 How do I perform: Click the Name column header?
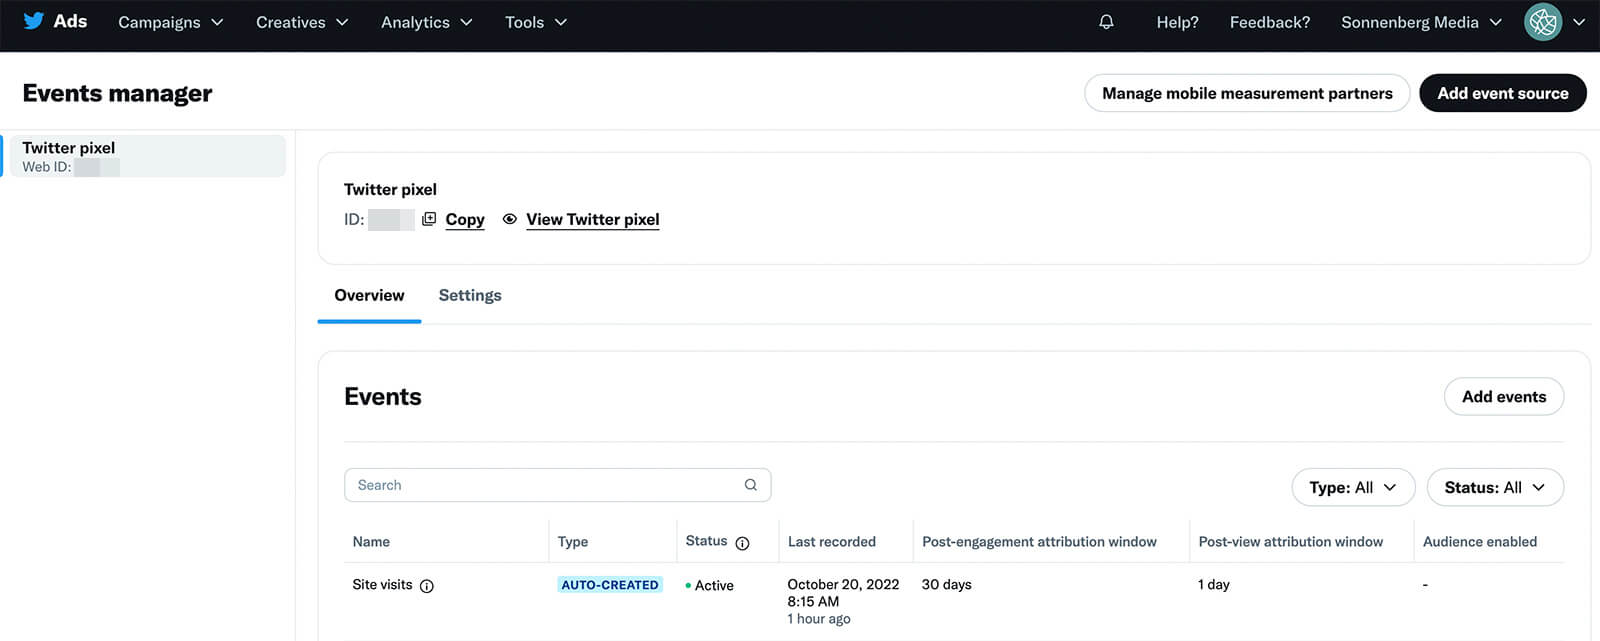(x=371, y=542)
